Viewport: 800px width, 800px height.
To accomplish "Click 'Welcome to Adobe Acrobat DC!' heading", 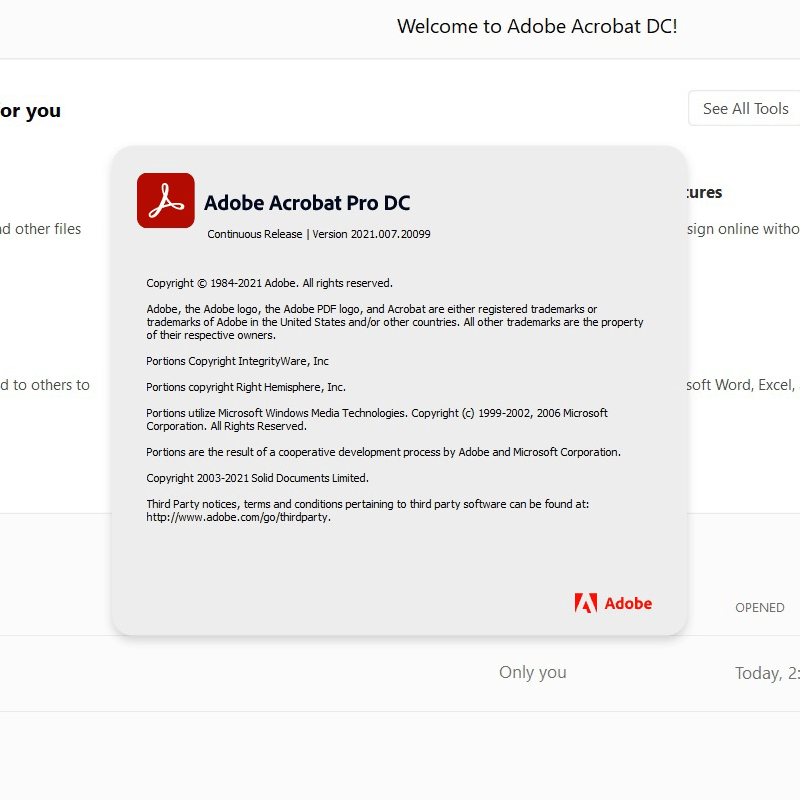I will click(537, 26).
